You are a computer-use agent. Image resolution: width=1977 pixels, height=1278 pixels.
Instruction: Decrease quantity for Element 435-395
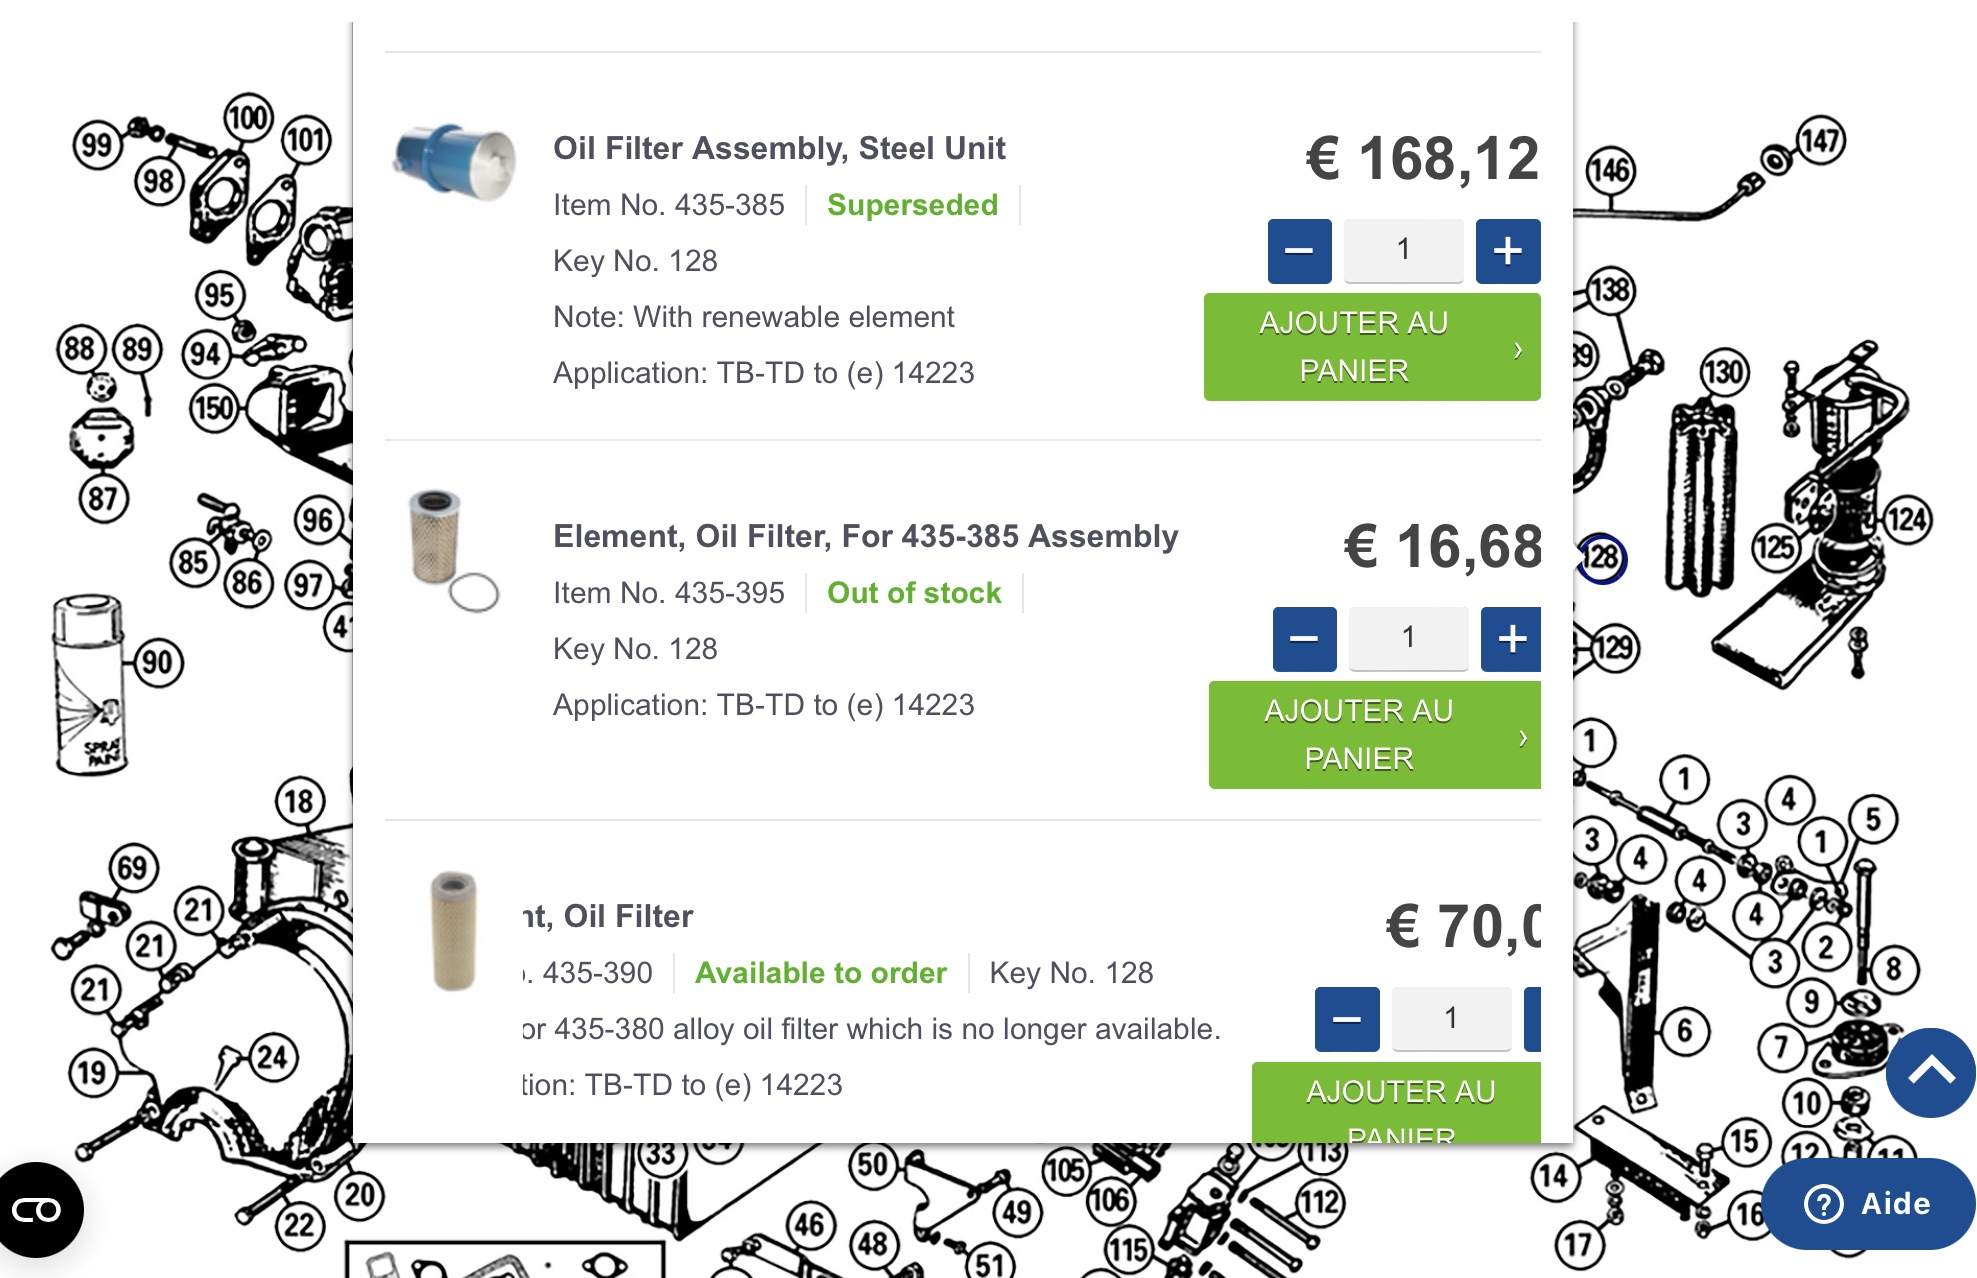click(1304, 639)
